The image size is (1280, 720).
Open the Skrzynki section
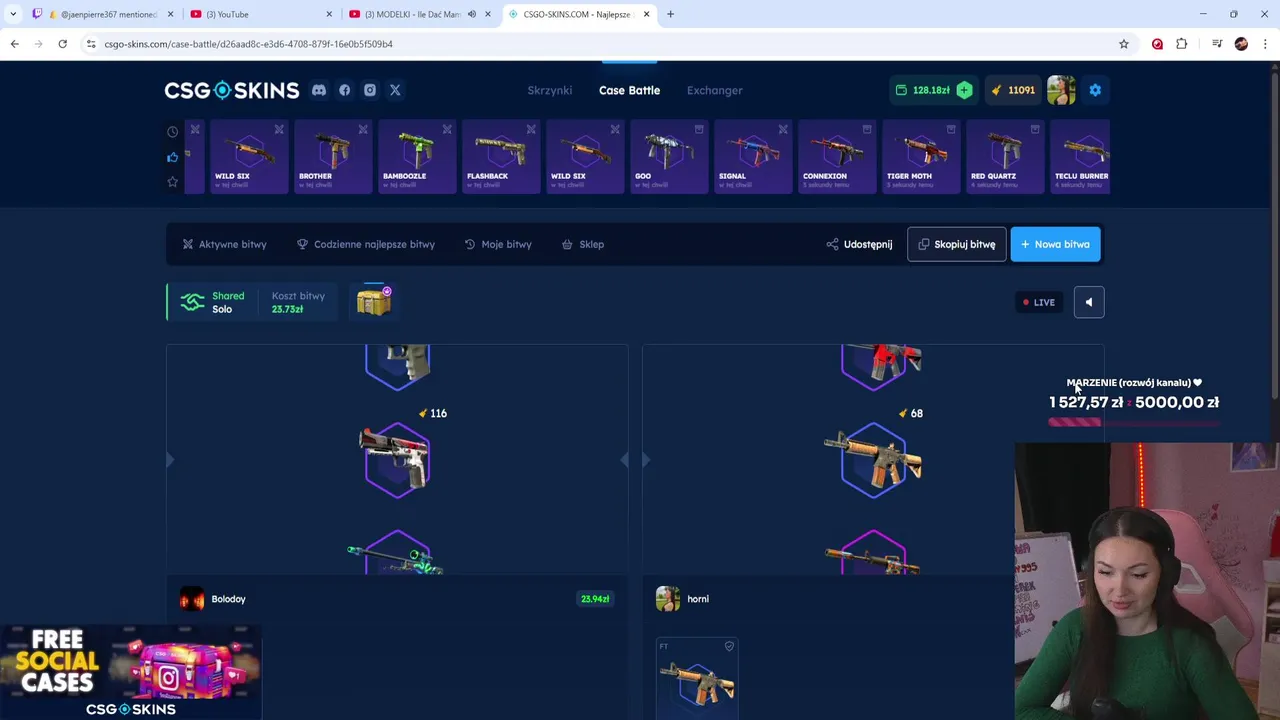pyautogui.click(x=550, y=90)
